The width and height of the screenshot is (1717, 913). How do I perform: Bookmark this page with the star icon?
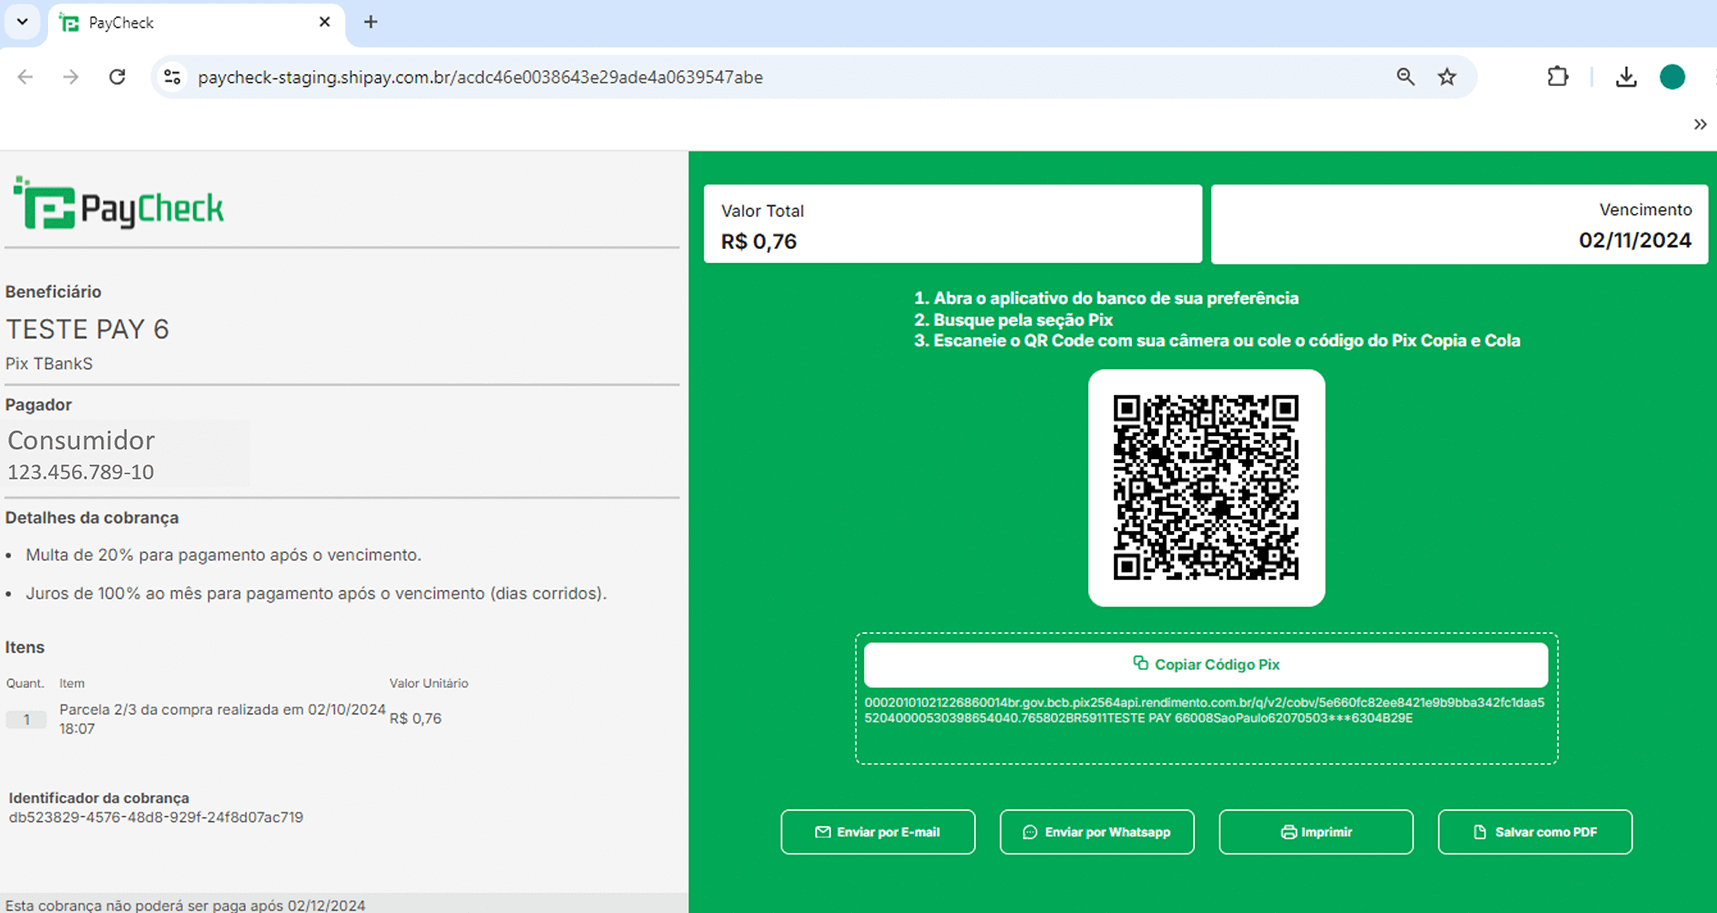[x=1447, y=77]
